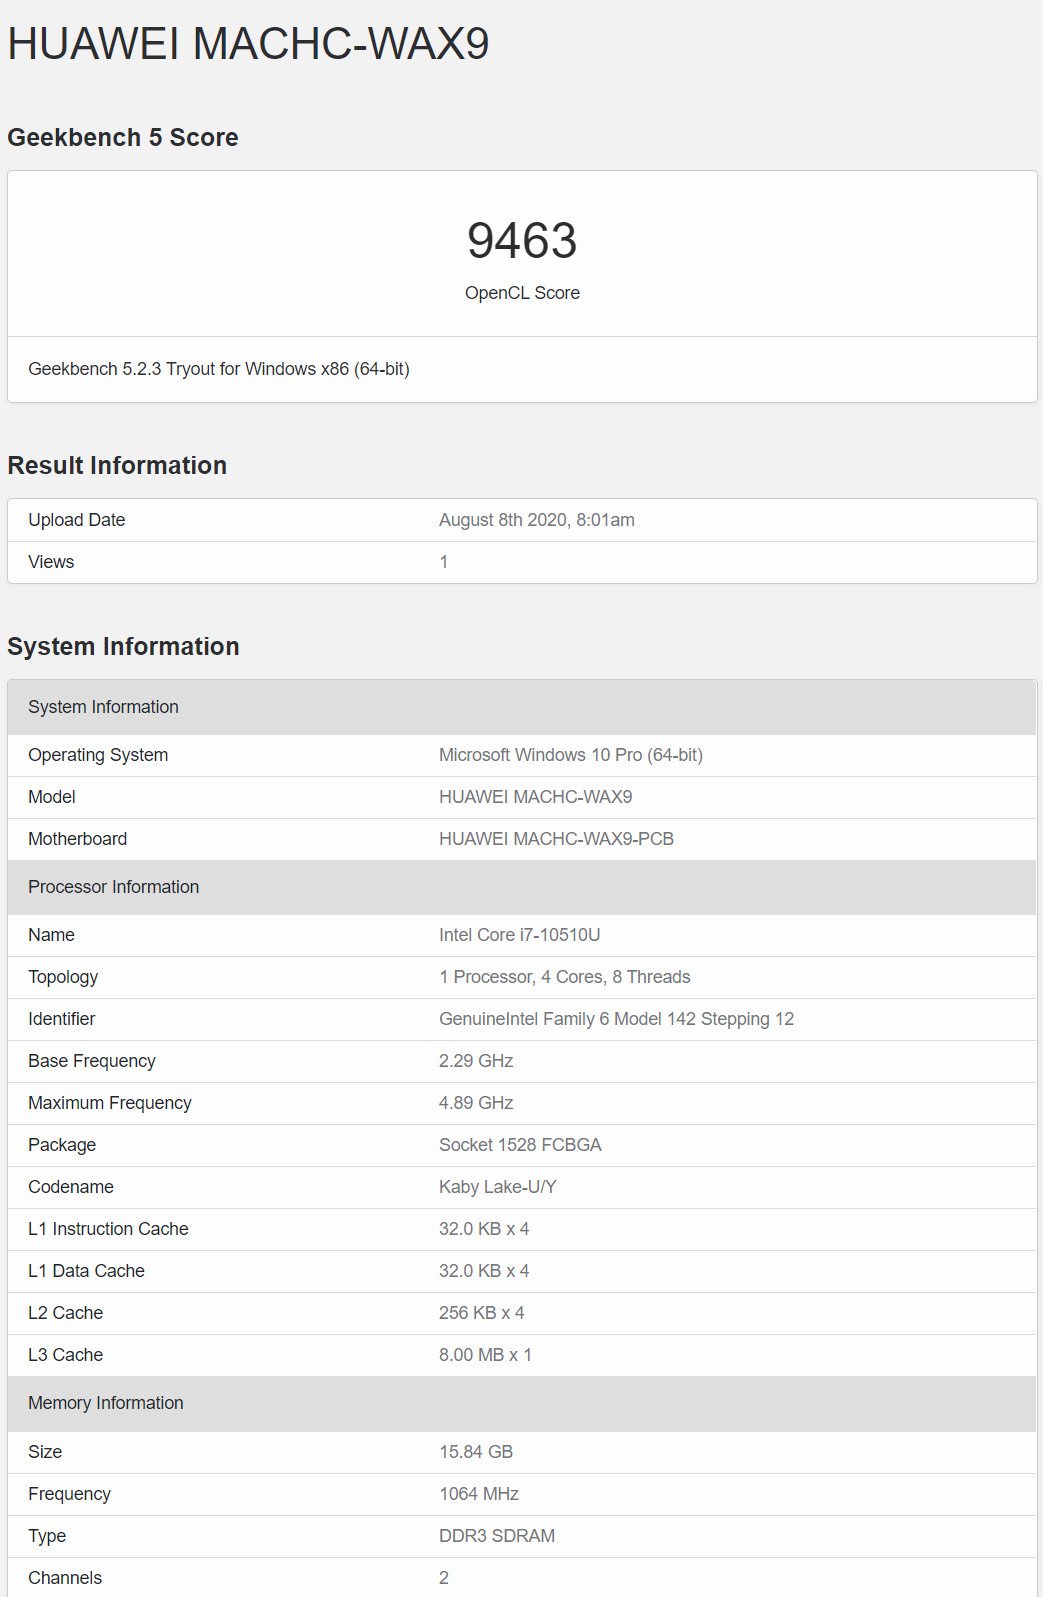Screen dimensions: 1043x1597
Task: Click the Views label
Action: click(51, 562)
